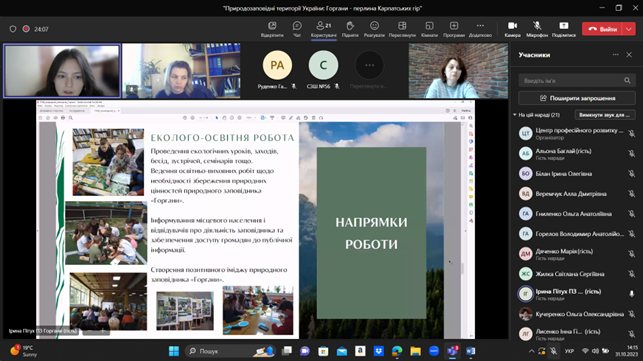Click the taskbar Пошук search box

pyautogui.click(x=230, y=351)
